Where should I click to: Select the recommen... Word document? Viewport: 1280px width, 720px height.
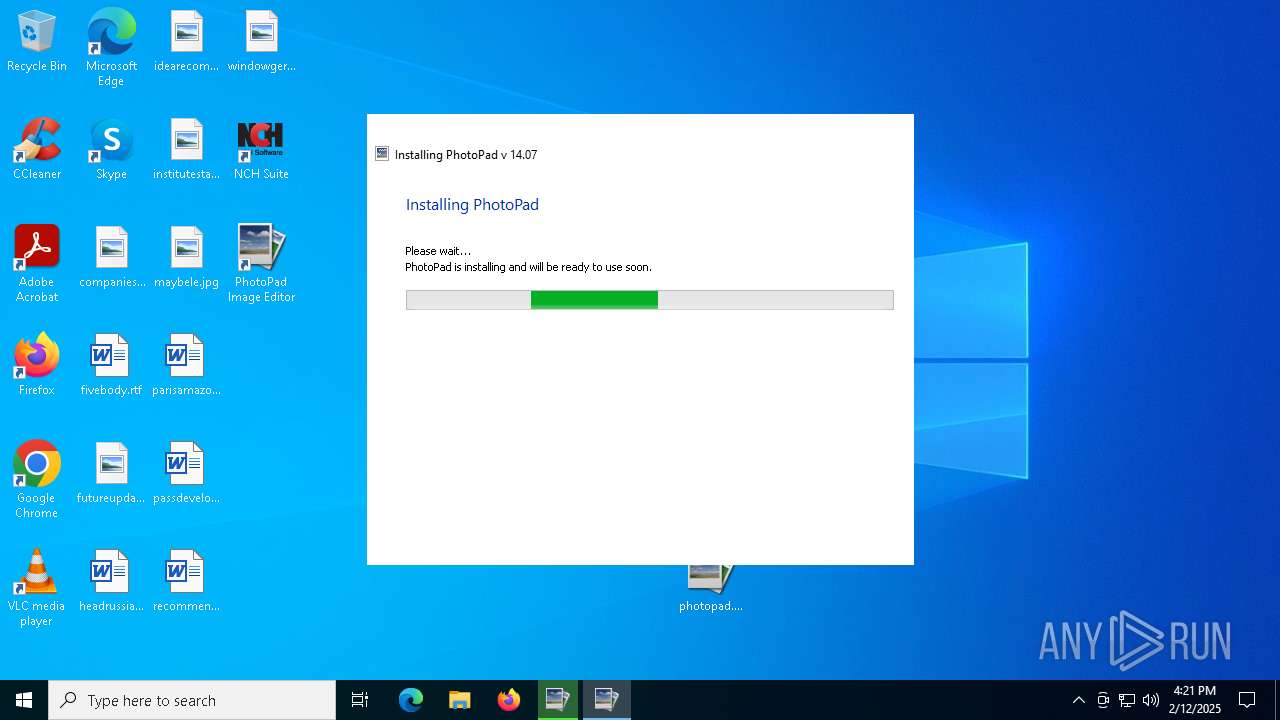pos(186,581)
